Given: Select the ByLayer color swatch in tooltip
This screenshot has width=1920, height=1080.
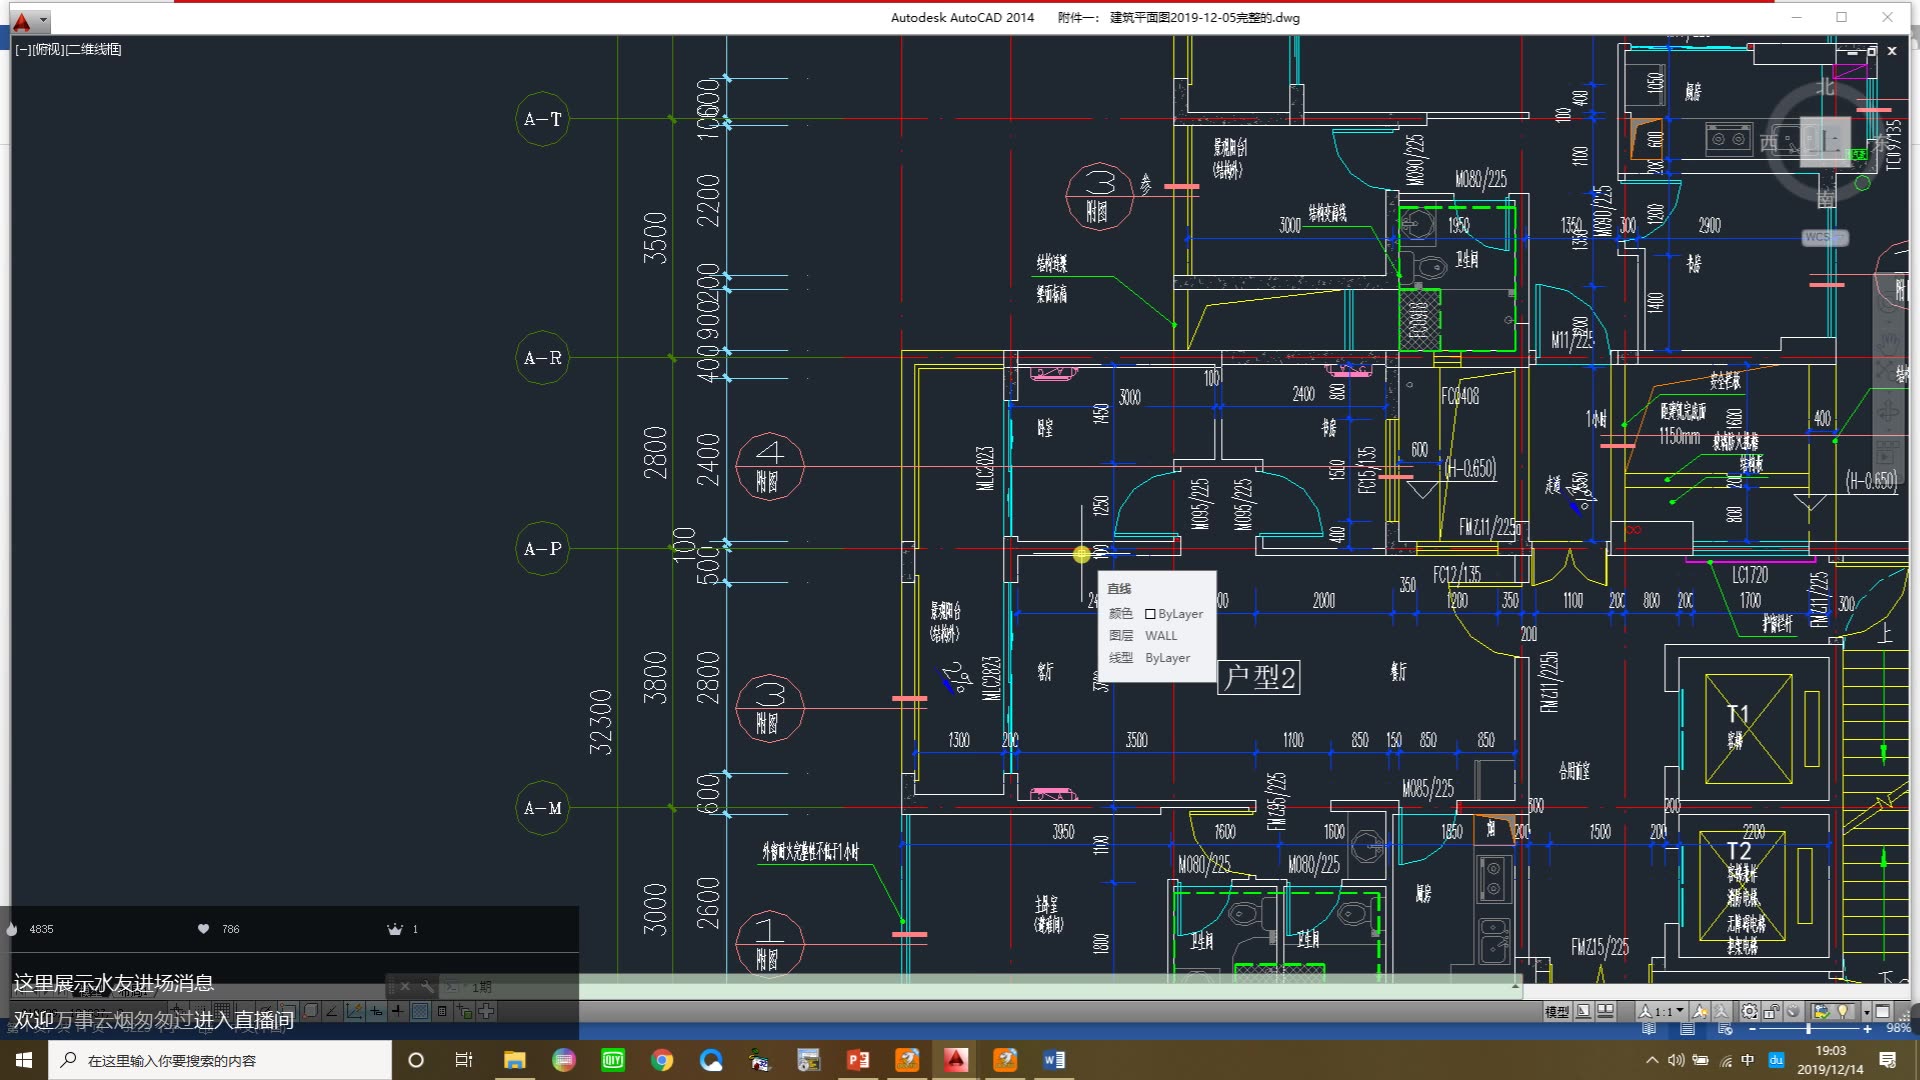Looking at the screenshot, I should click(1150, 614).
